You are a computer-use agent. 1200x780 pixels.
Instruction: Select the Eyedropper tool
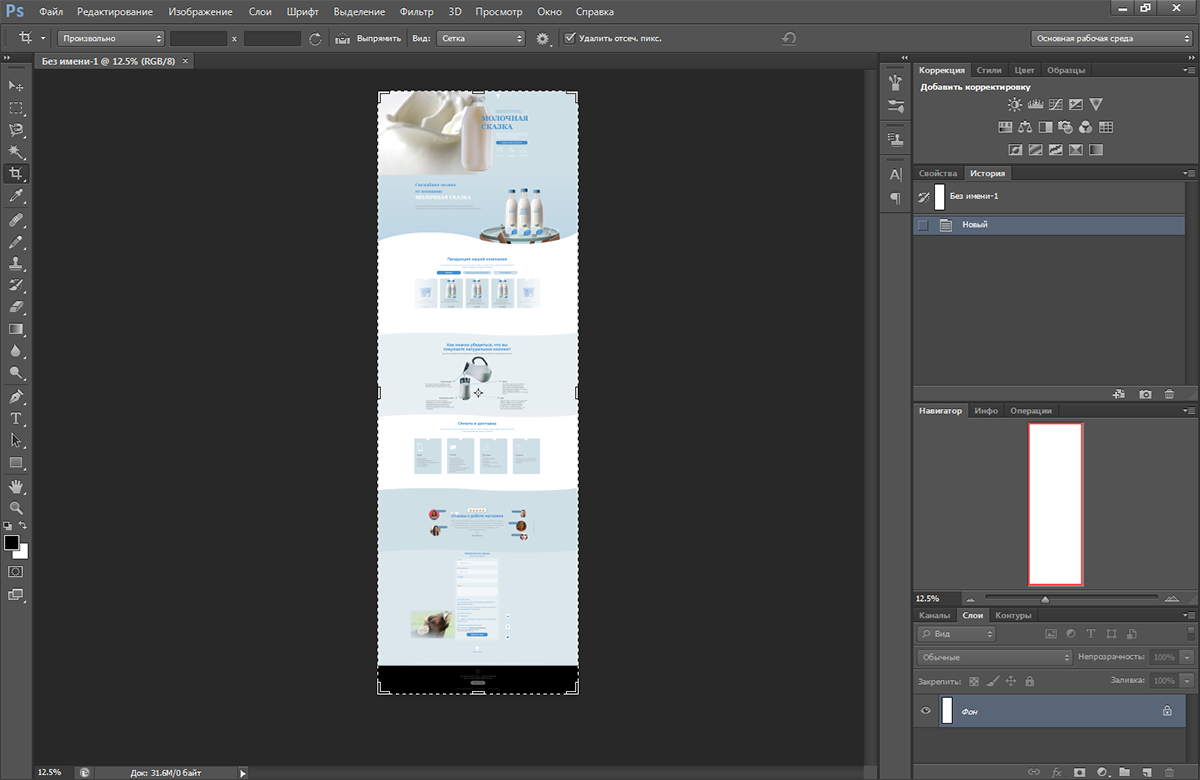point(16,196)
